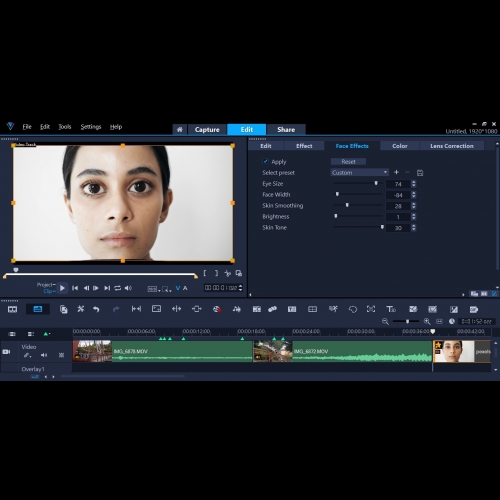Click the save preset disk icon

coord(420,173)
